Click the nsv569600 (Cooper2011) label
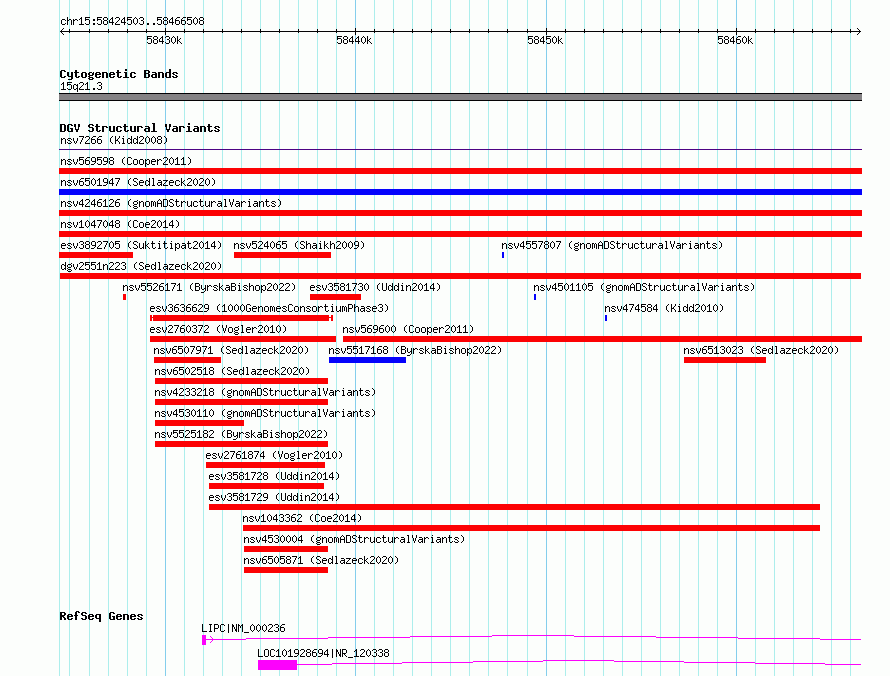 point(408,329)
